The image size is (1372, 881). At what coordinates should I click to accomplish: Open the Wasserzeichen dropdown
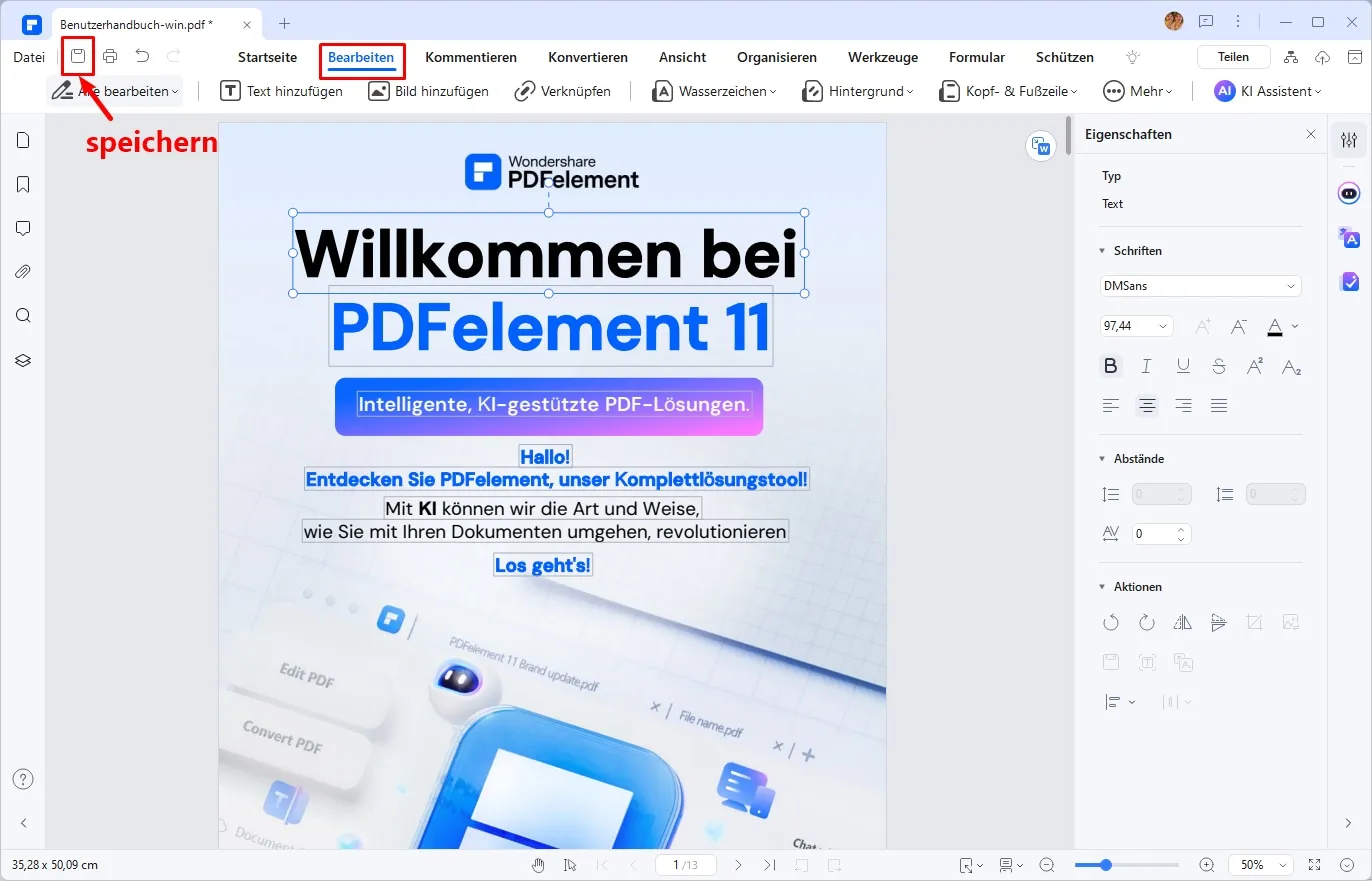[713, 90]
